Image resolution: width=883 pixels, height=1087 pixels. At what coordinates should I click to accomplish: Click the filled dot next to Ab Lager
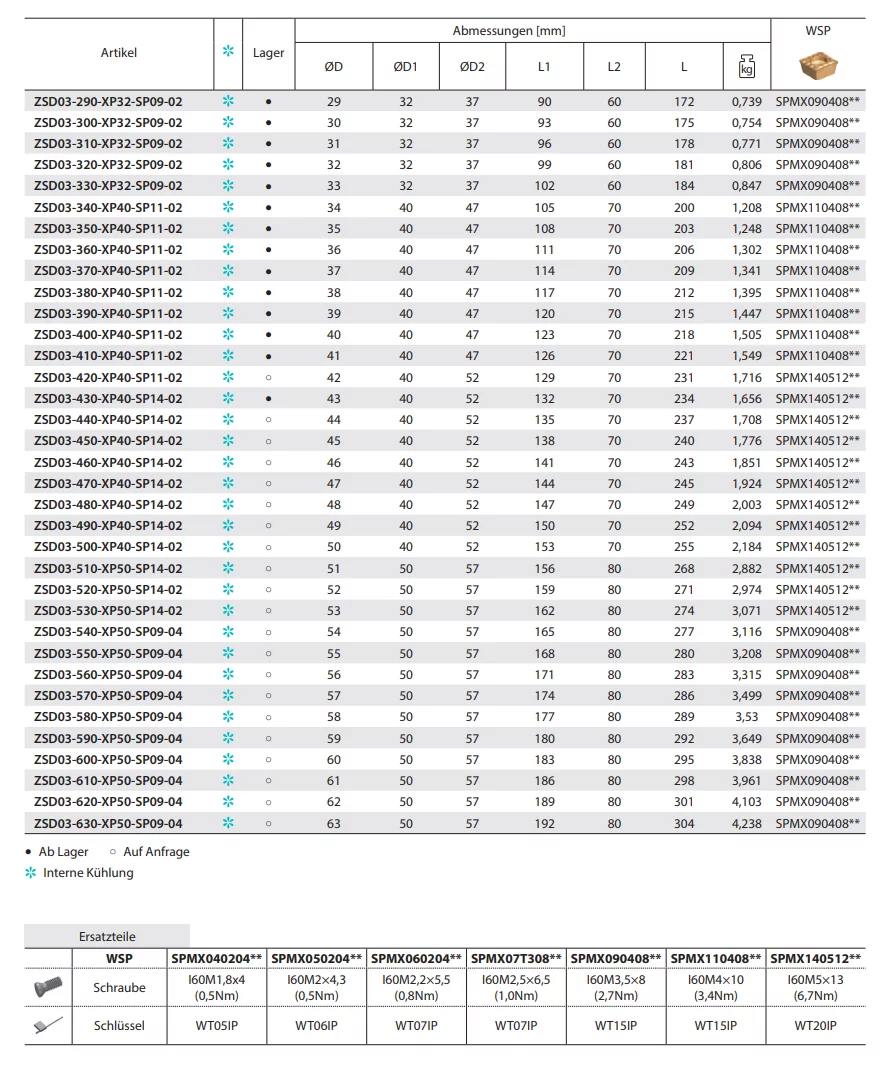click(x=28, y=852)
